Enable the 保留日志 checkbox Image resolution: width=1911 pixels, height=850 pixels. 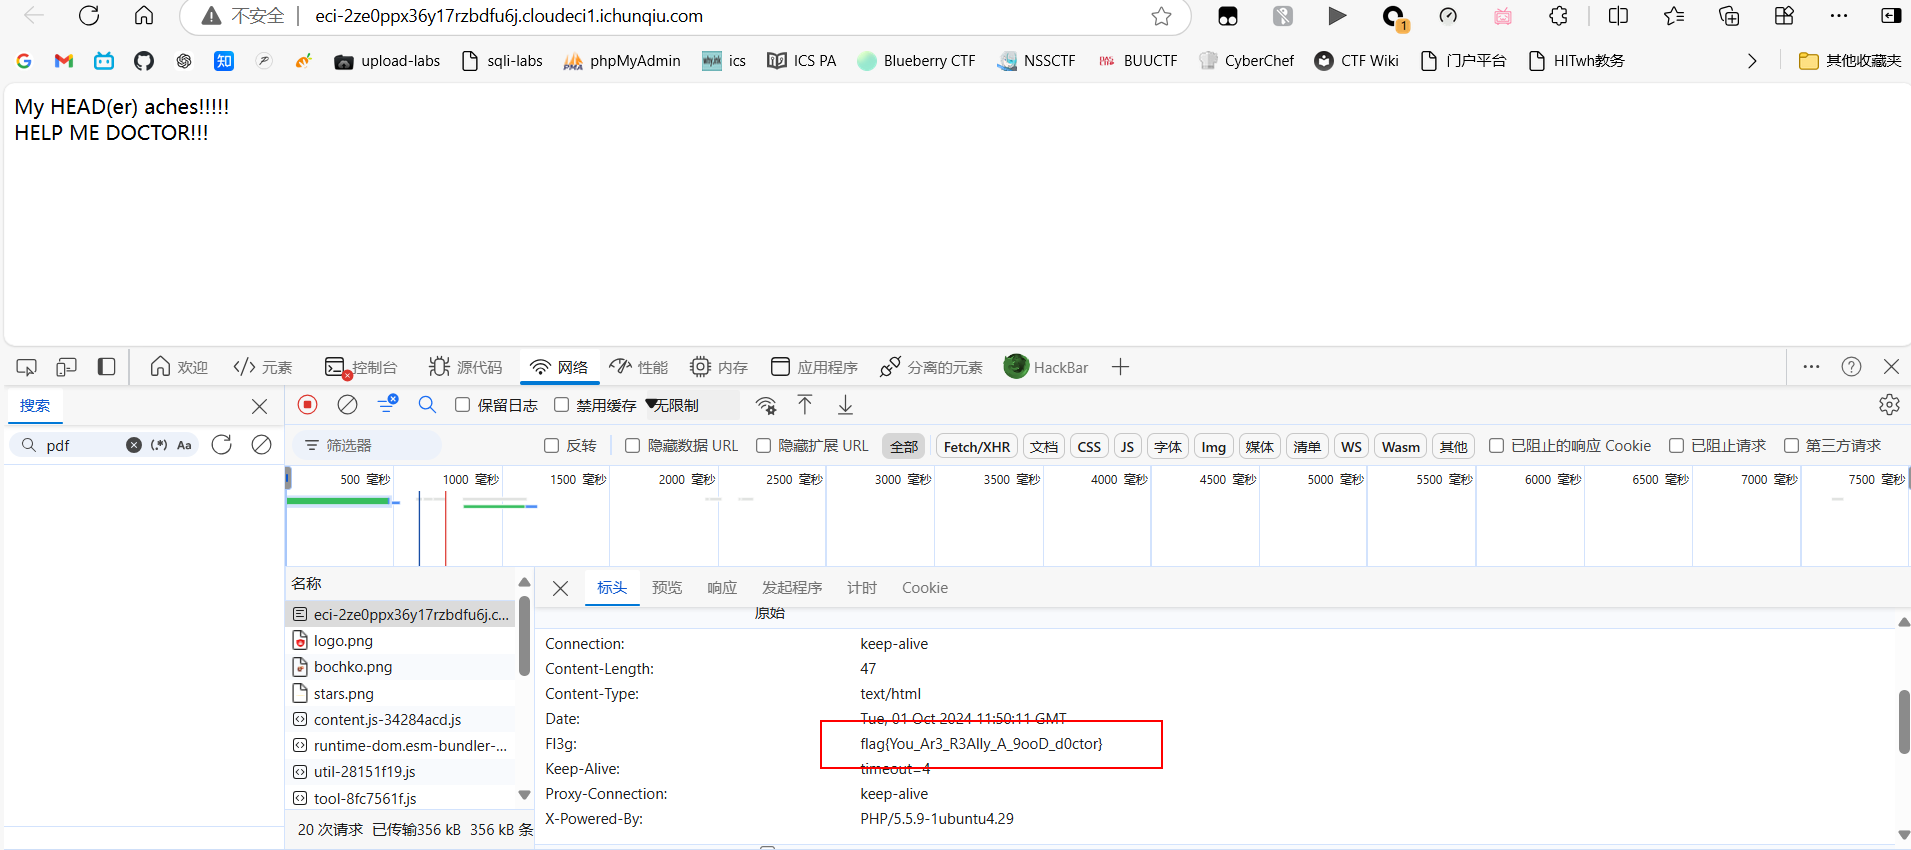[463, 405]
